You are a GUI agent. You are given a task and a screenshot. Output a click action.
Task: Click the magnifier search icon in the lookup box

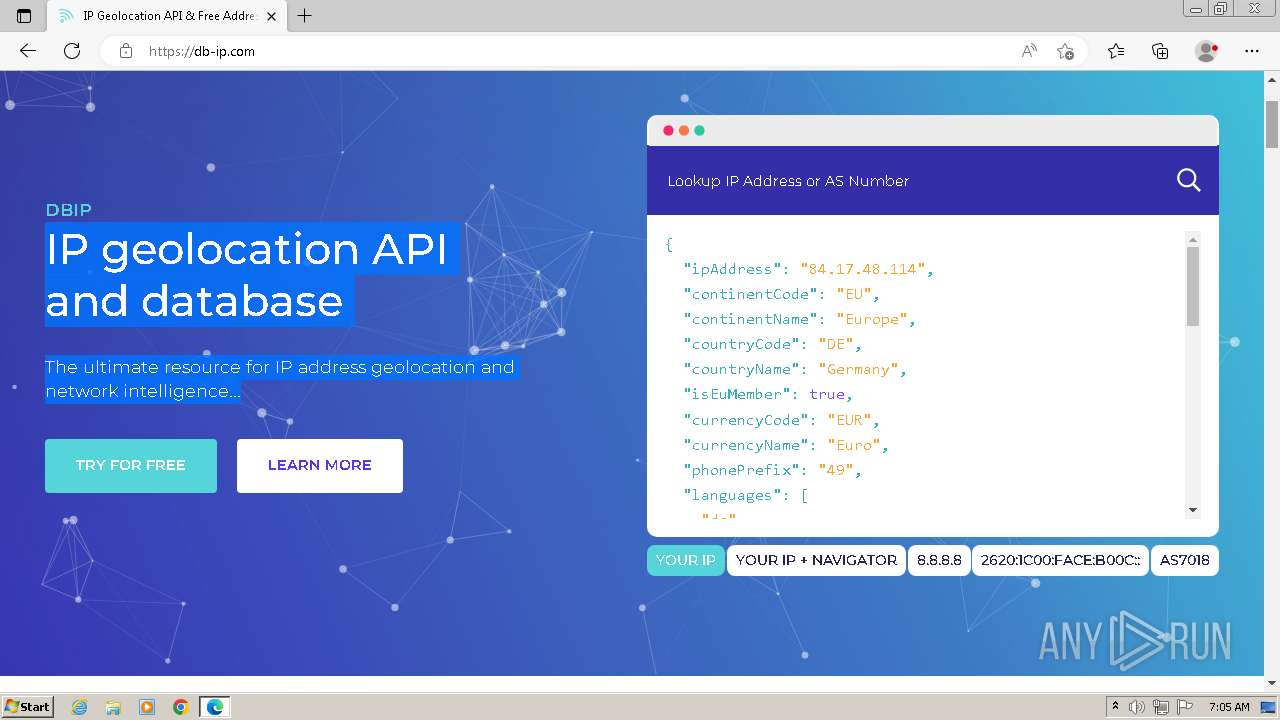(1188, 180)
